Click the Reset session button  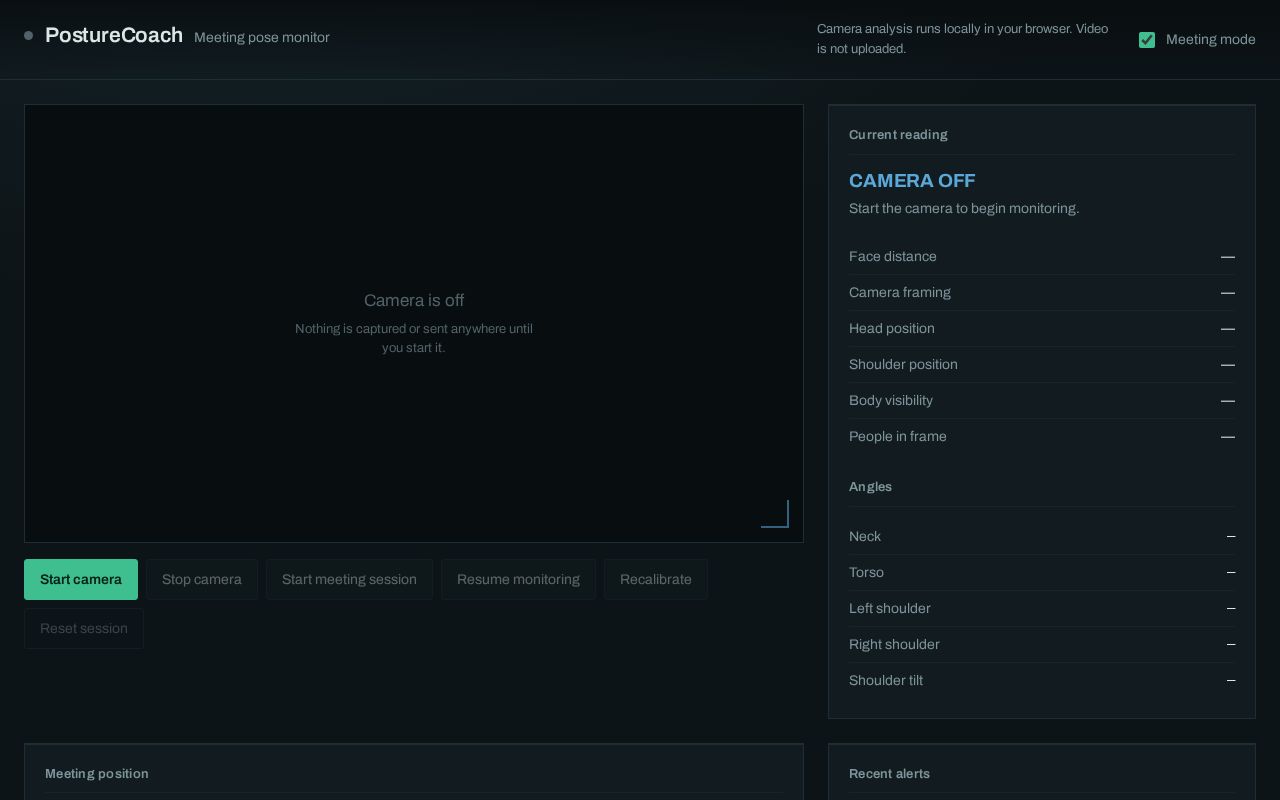(84, 628)
